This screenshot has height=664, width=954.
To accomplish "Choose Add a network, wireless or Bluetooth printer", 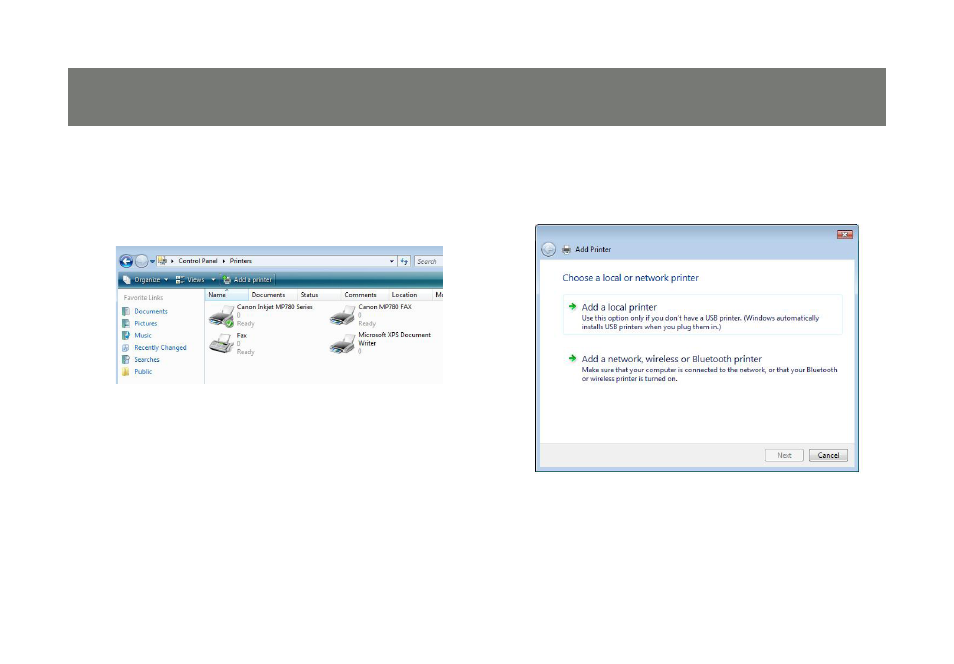I will 703,368.
